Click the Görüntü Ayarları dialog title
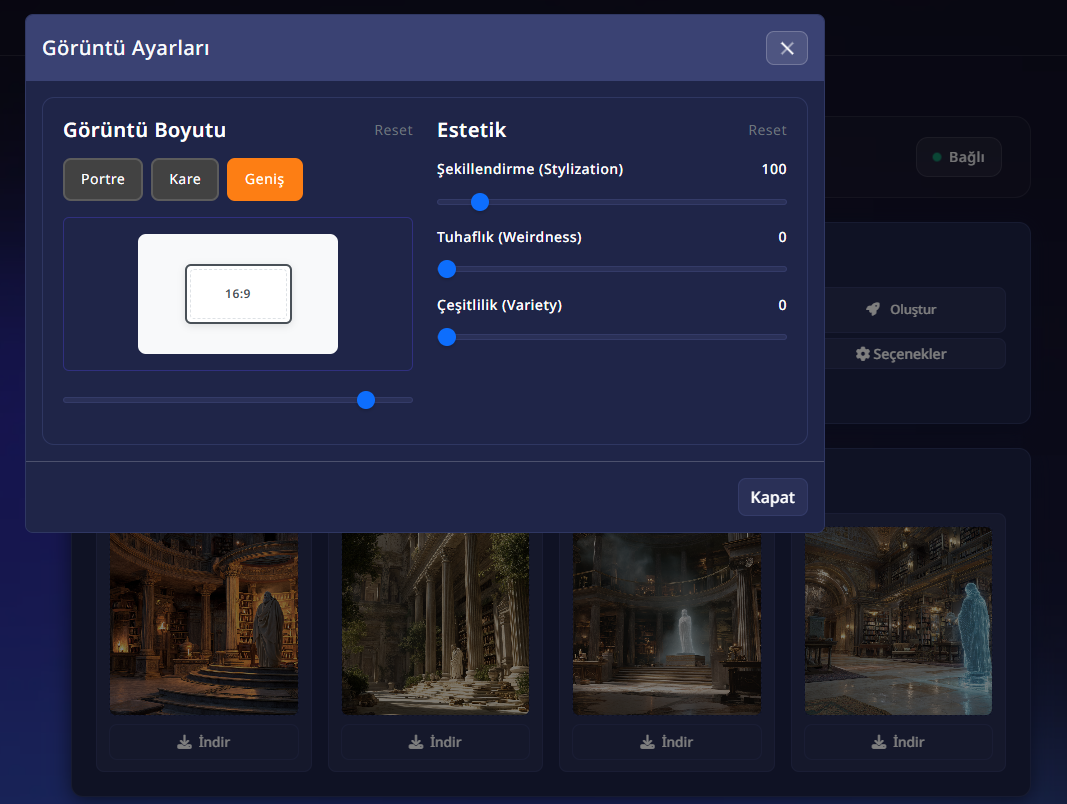This screenshot has height=804, width=1067. point(126,48)
